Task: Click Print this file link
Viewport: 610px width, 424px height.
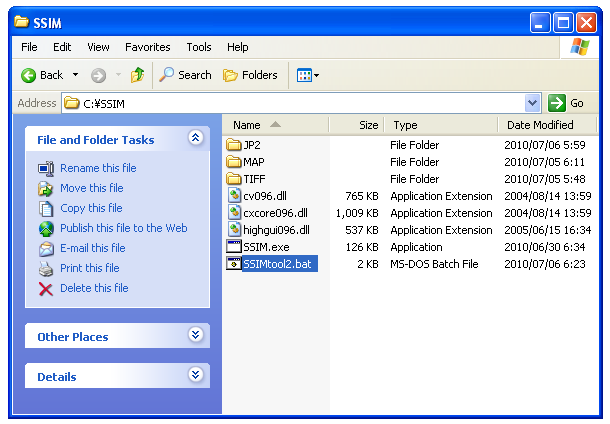Action: pyautogui.click(x=89, y=268)
